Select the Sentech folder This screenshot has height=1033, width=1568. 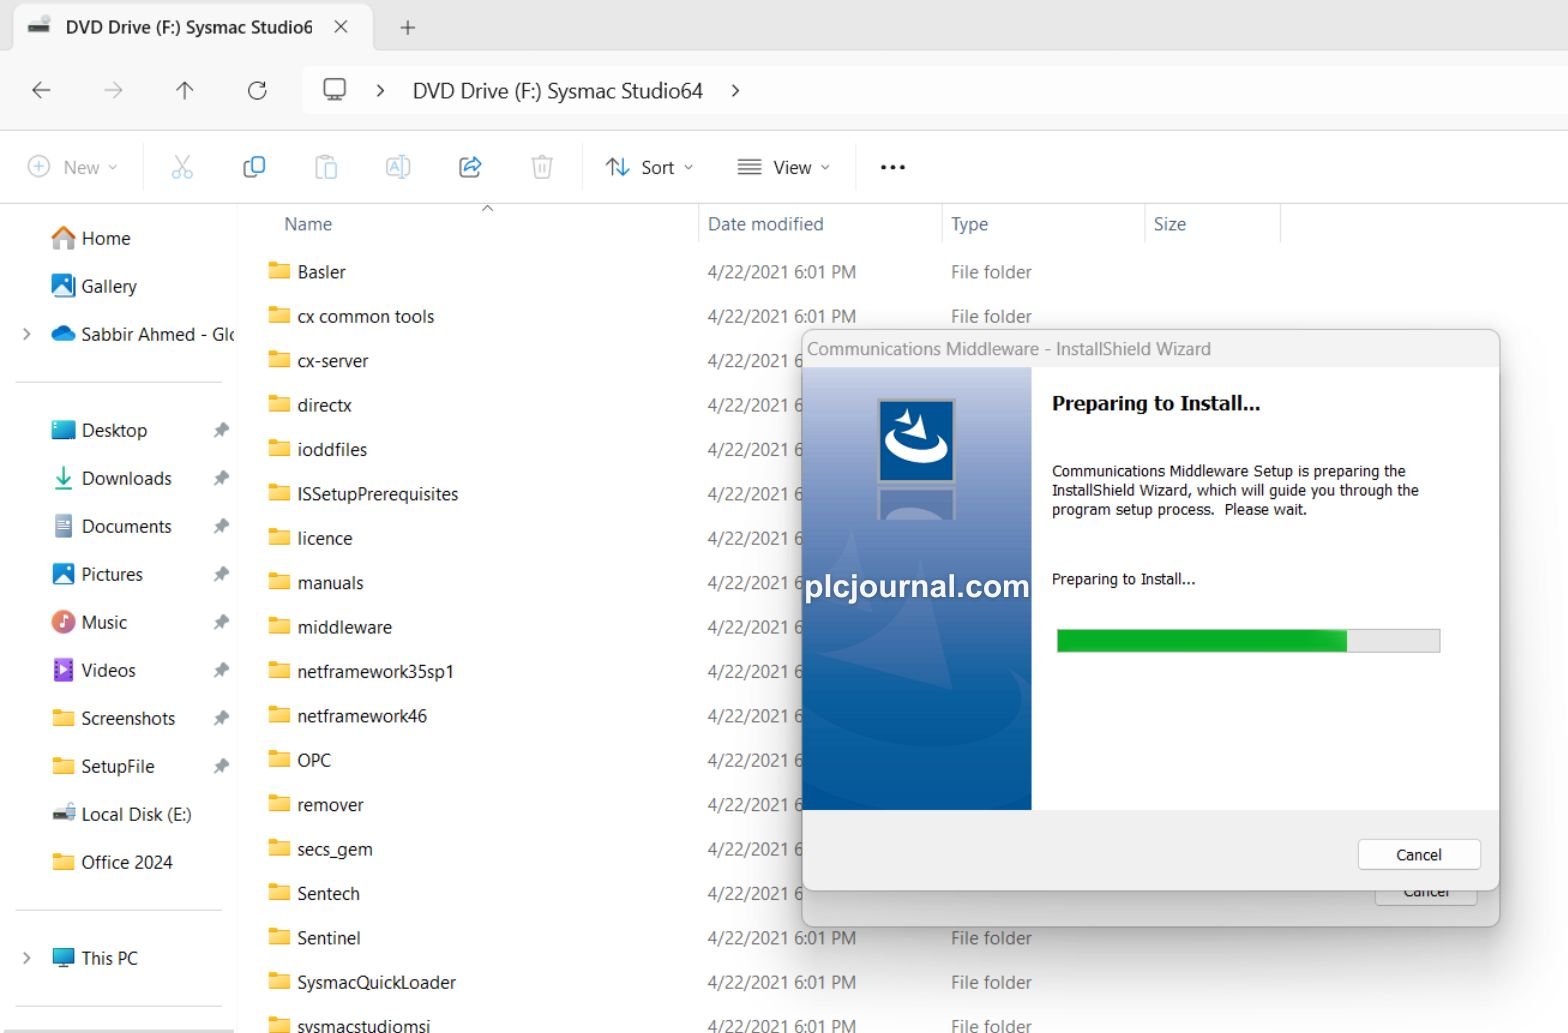314,894
